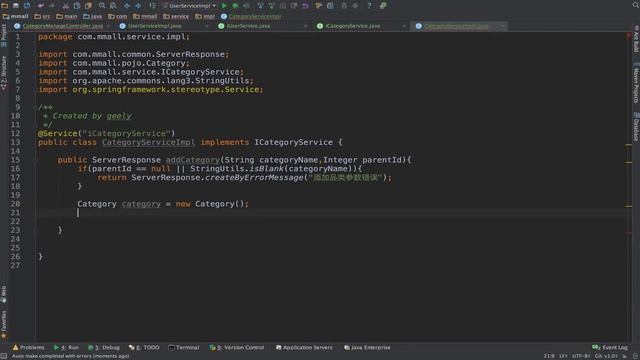Click the main breadcrumb folder
The width and height of the screenshot is (640, 360).
coord(67,16)
